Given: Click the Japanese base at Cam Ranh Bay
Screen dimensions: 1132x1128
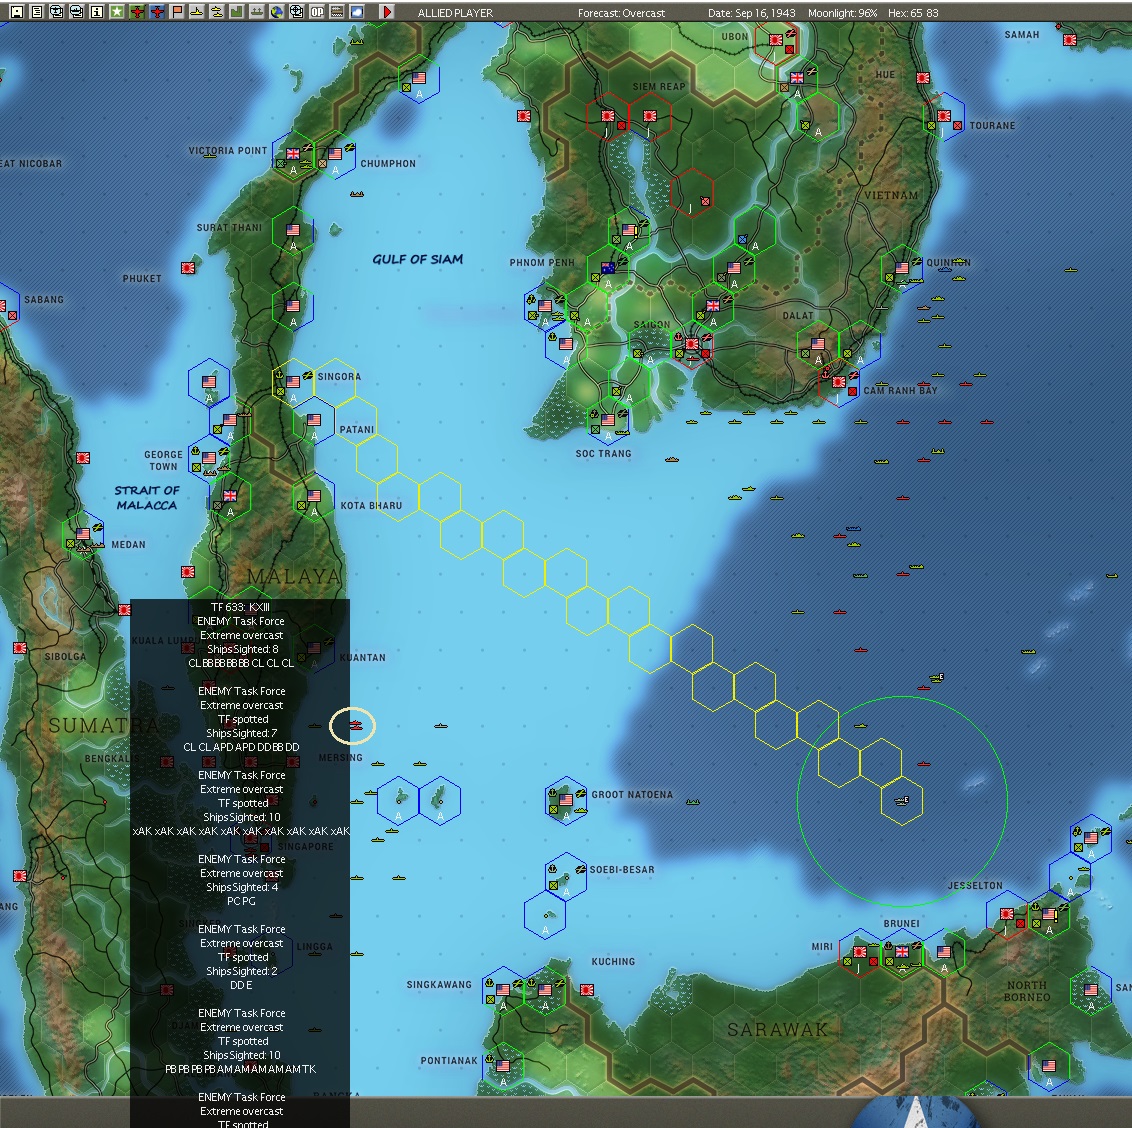Looking at the screenshot, I should point(839,382).
